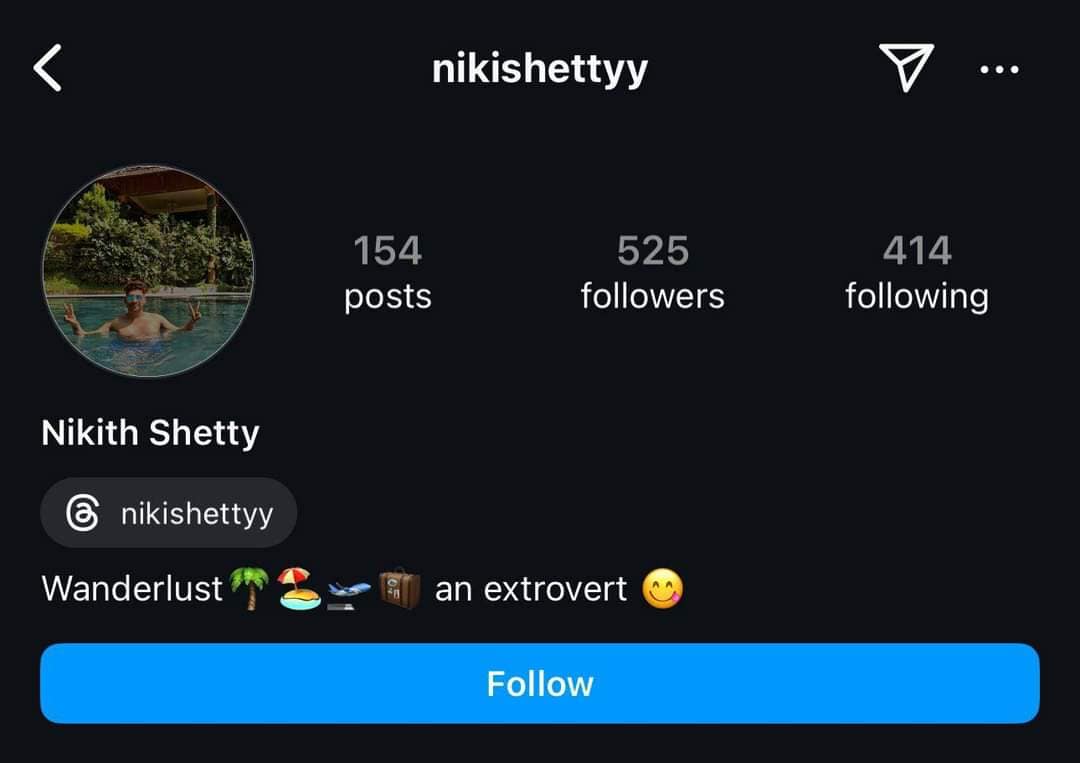Click the 'an extrovert' bio text

point(531,589)
